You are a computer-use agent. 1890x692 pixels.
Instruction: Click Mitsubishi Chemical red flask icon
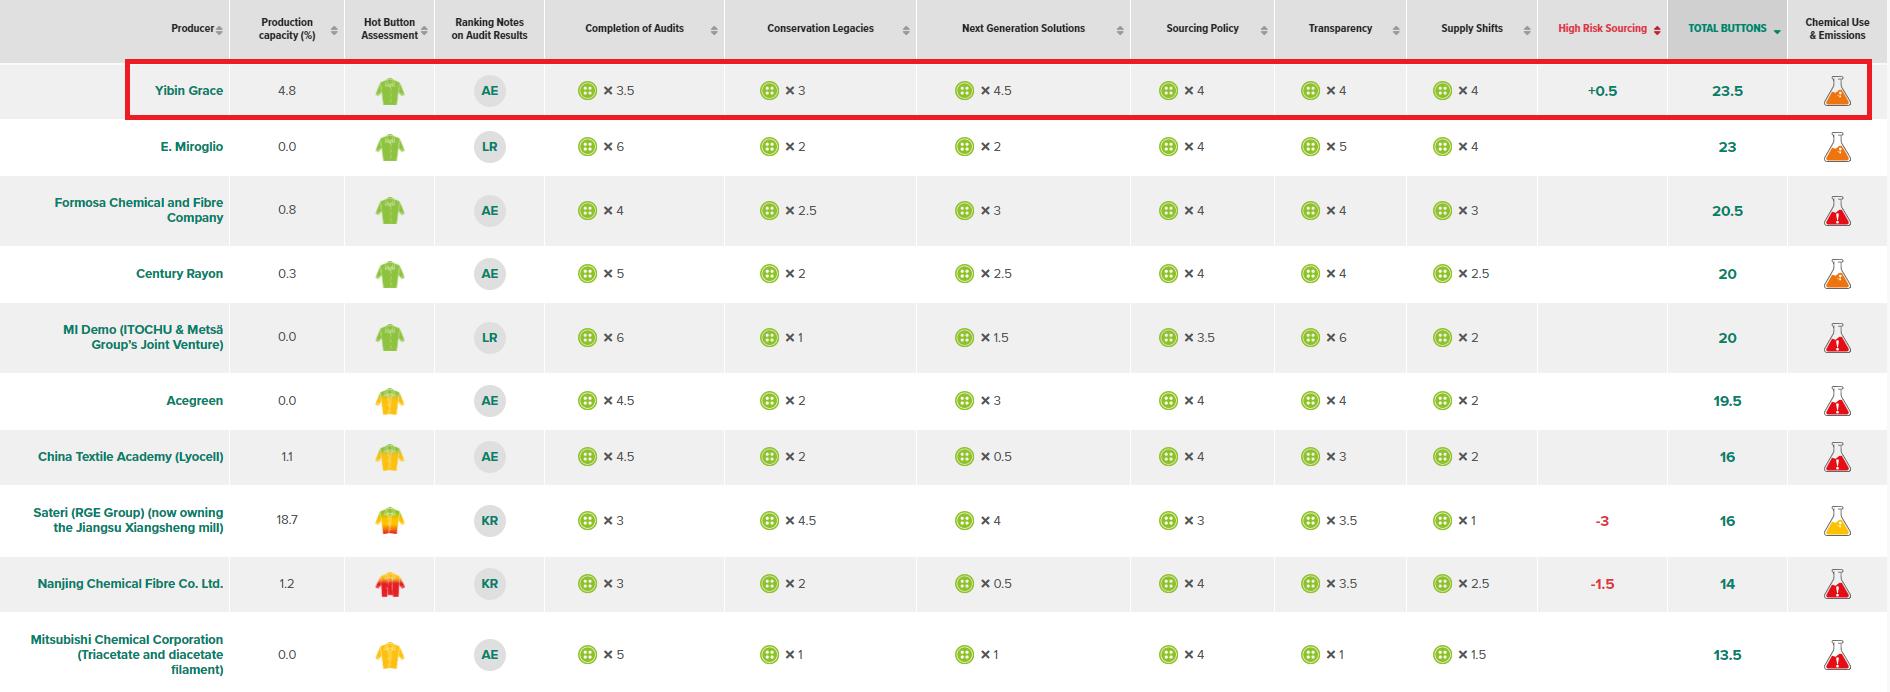coord(1837,655)
